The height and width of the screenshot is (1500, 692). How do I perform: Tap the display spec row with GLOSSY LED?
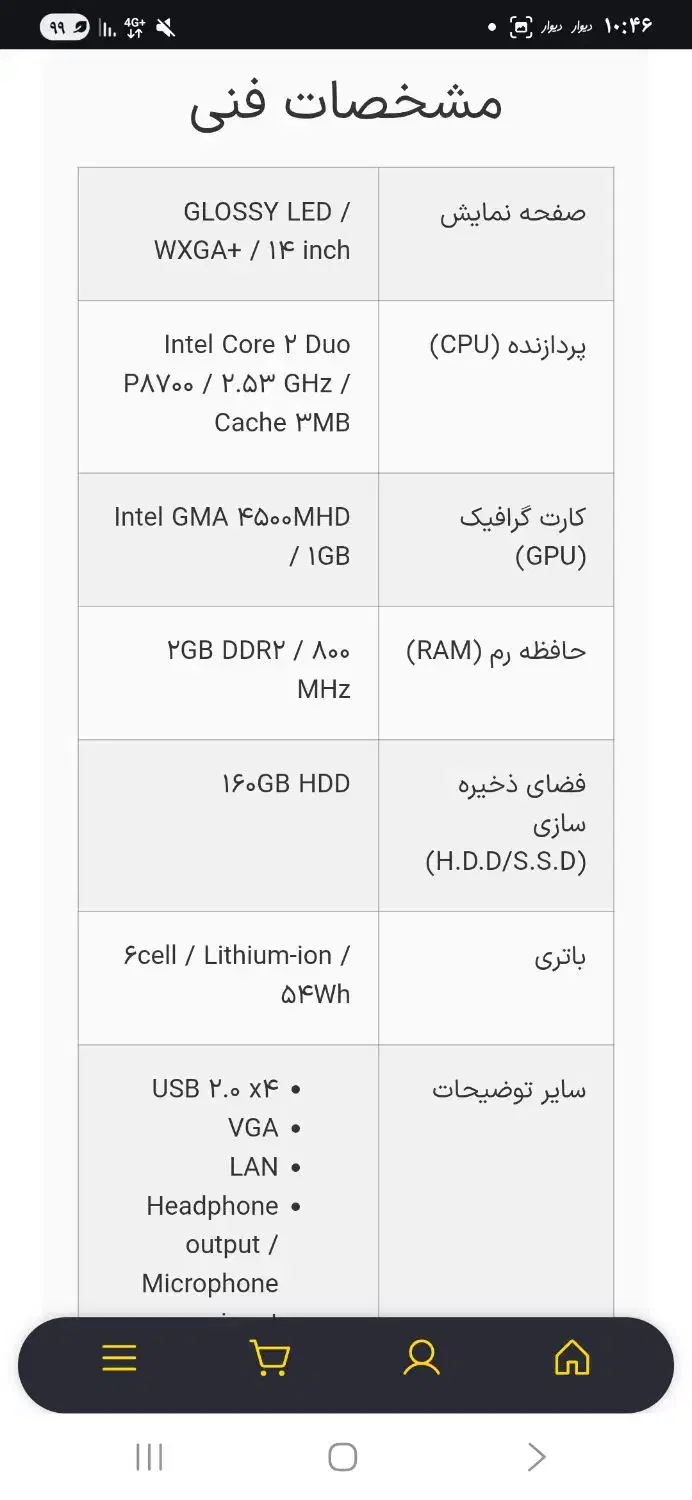point(345,232)
